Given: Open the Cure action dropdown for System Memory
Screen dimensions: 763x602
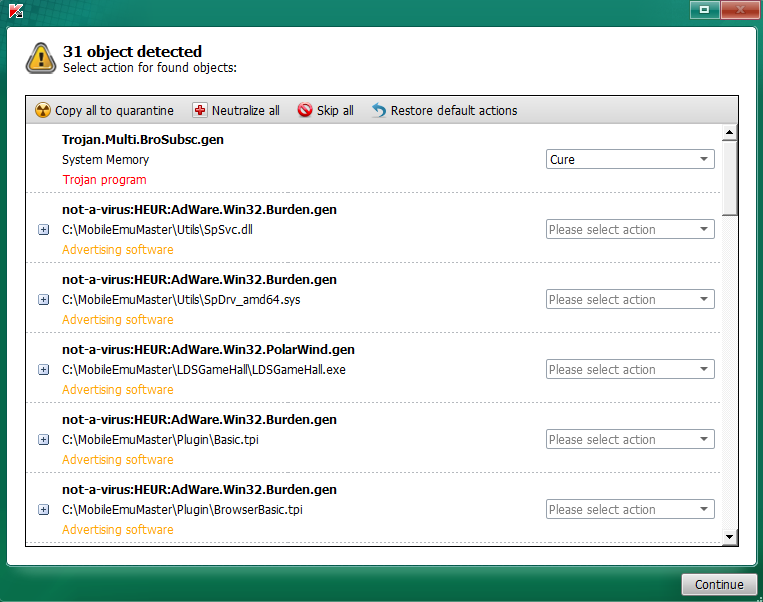Looking at the screenshot, I should [x=630, y=159].
